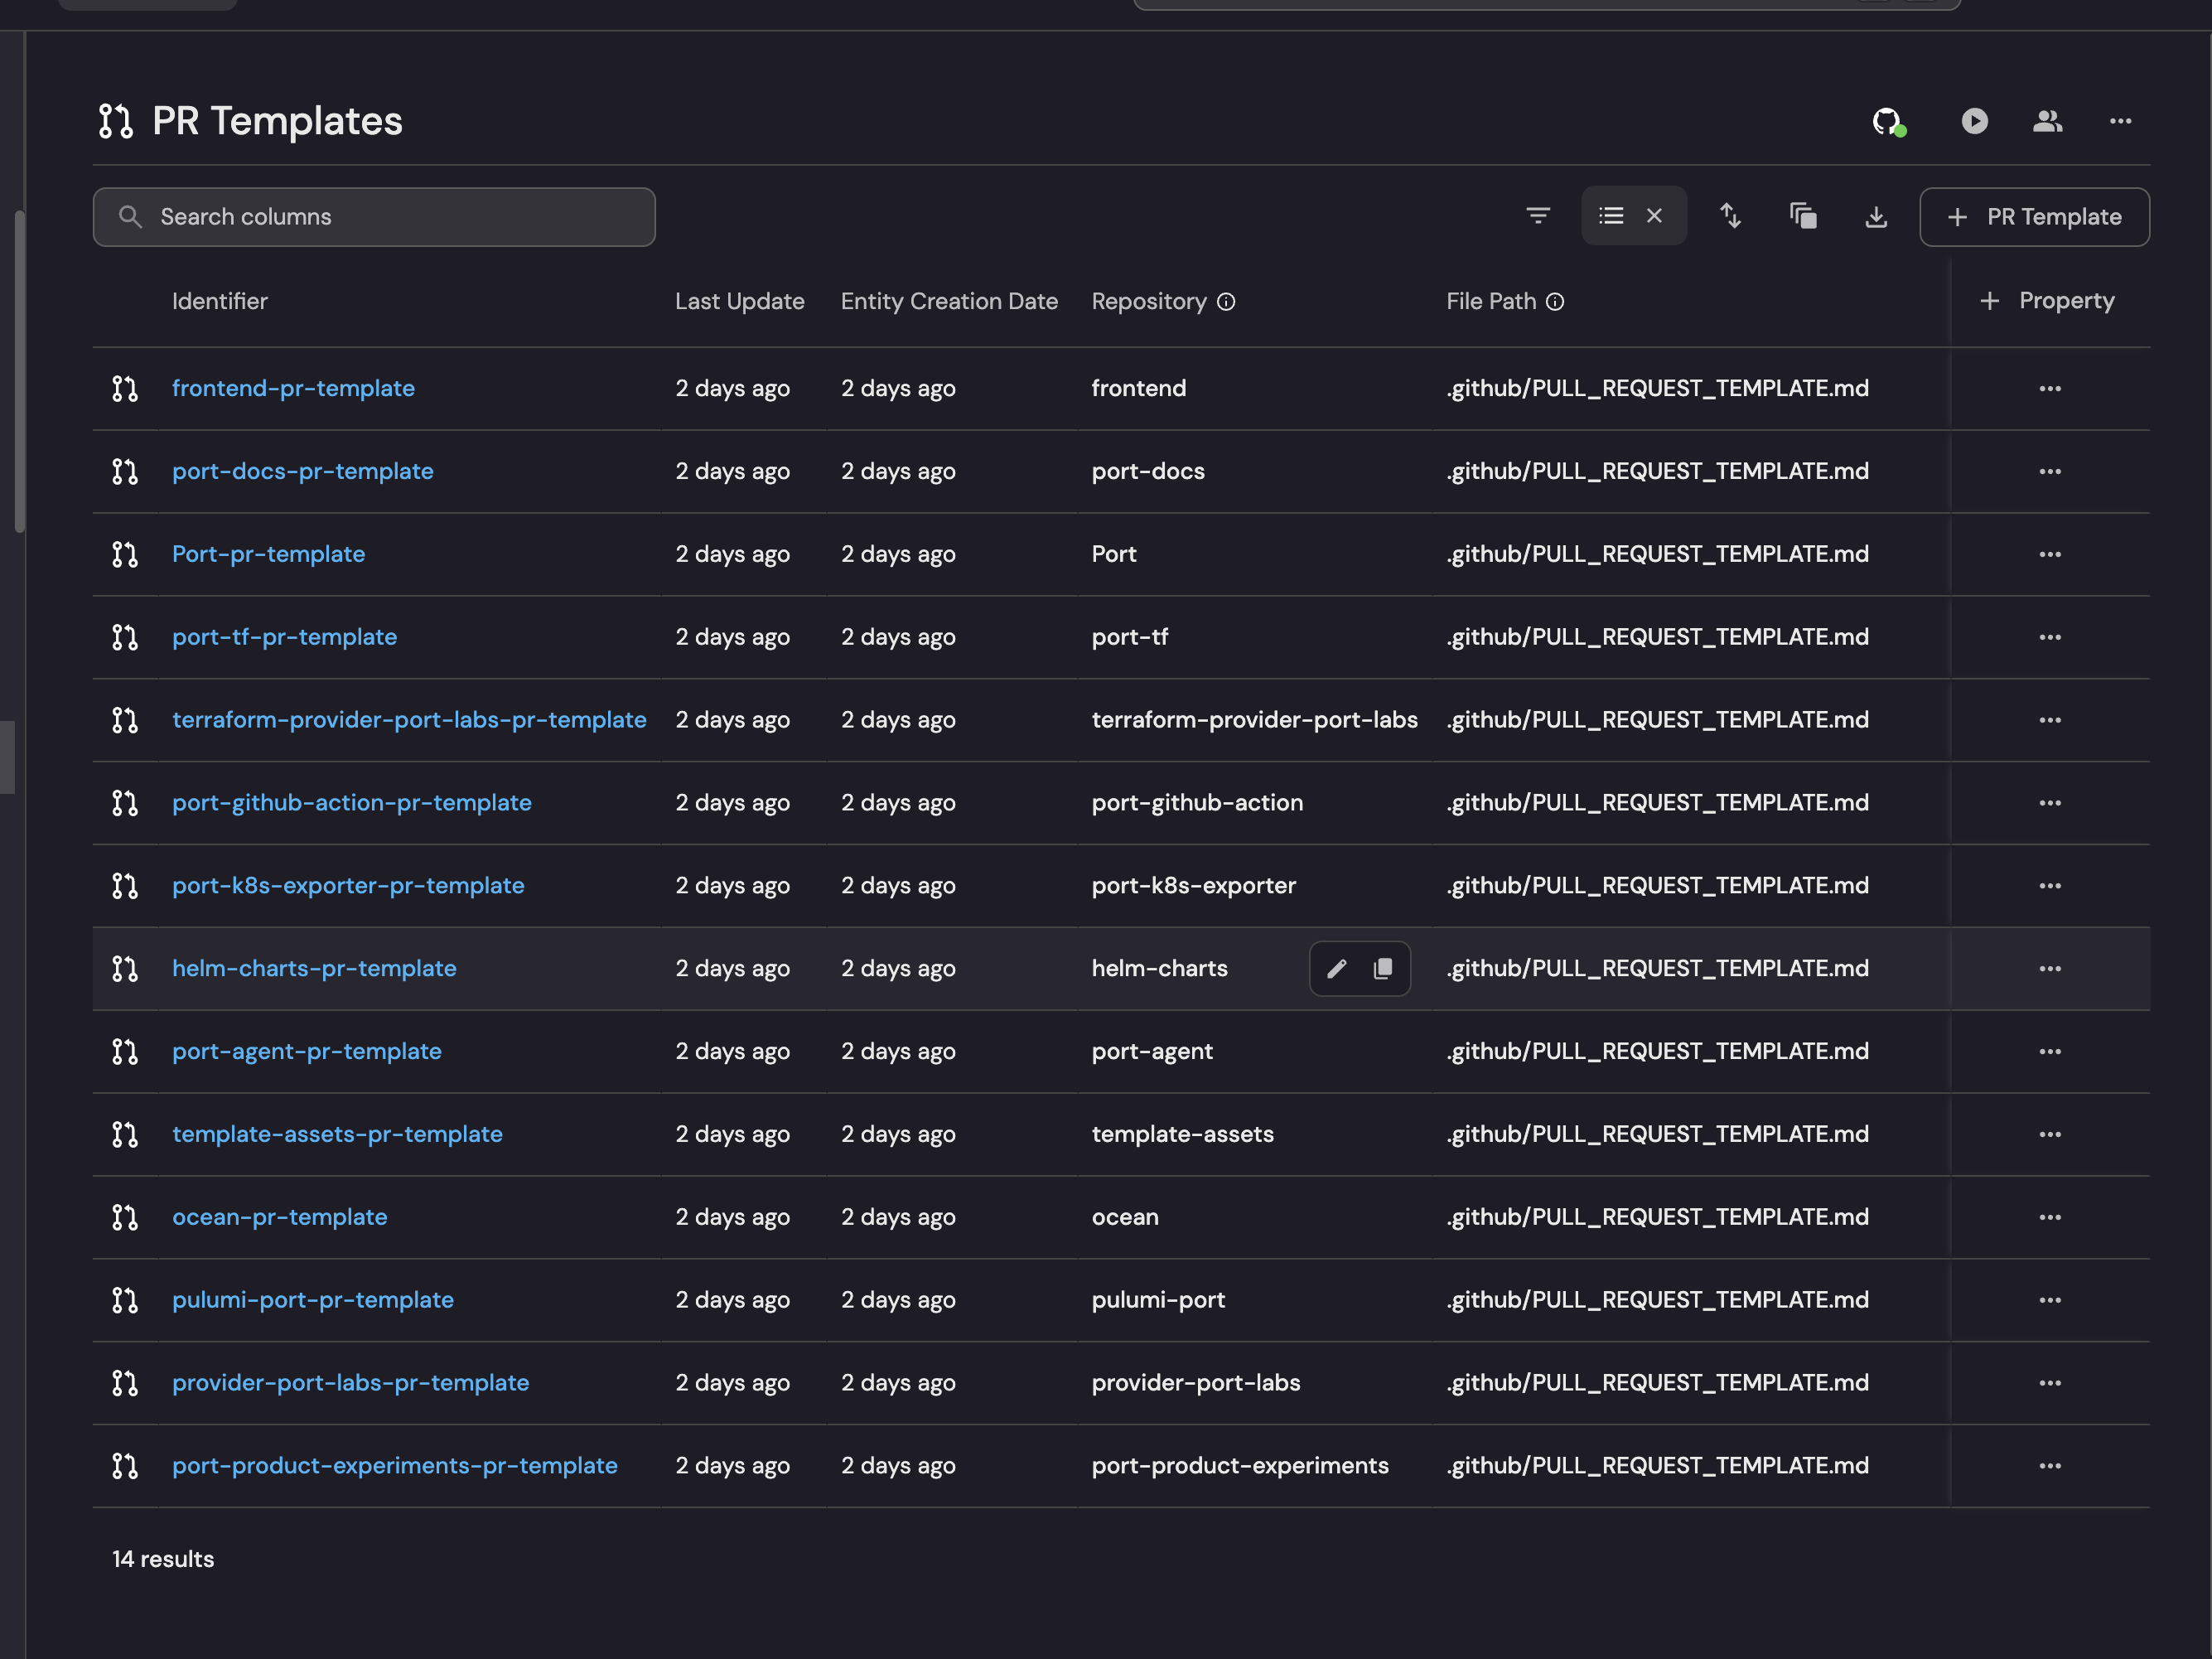Open the users permissions icon
This screenshot has width=2212, height=1659.
click(2047, 121)
